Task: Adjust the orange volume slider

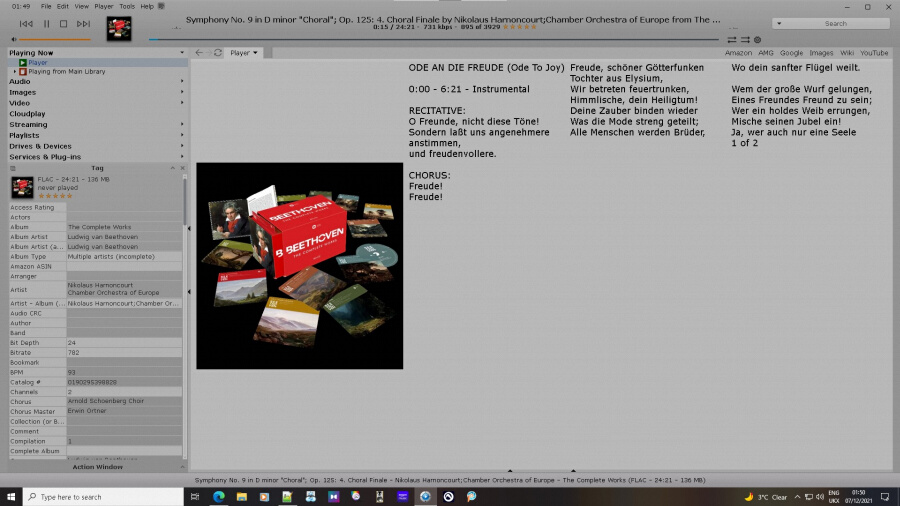Action: point(55,40)
